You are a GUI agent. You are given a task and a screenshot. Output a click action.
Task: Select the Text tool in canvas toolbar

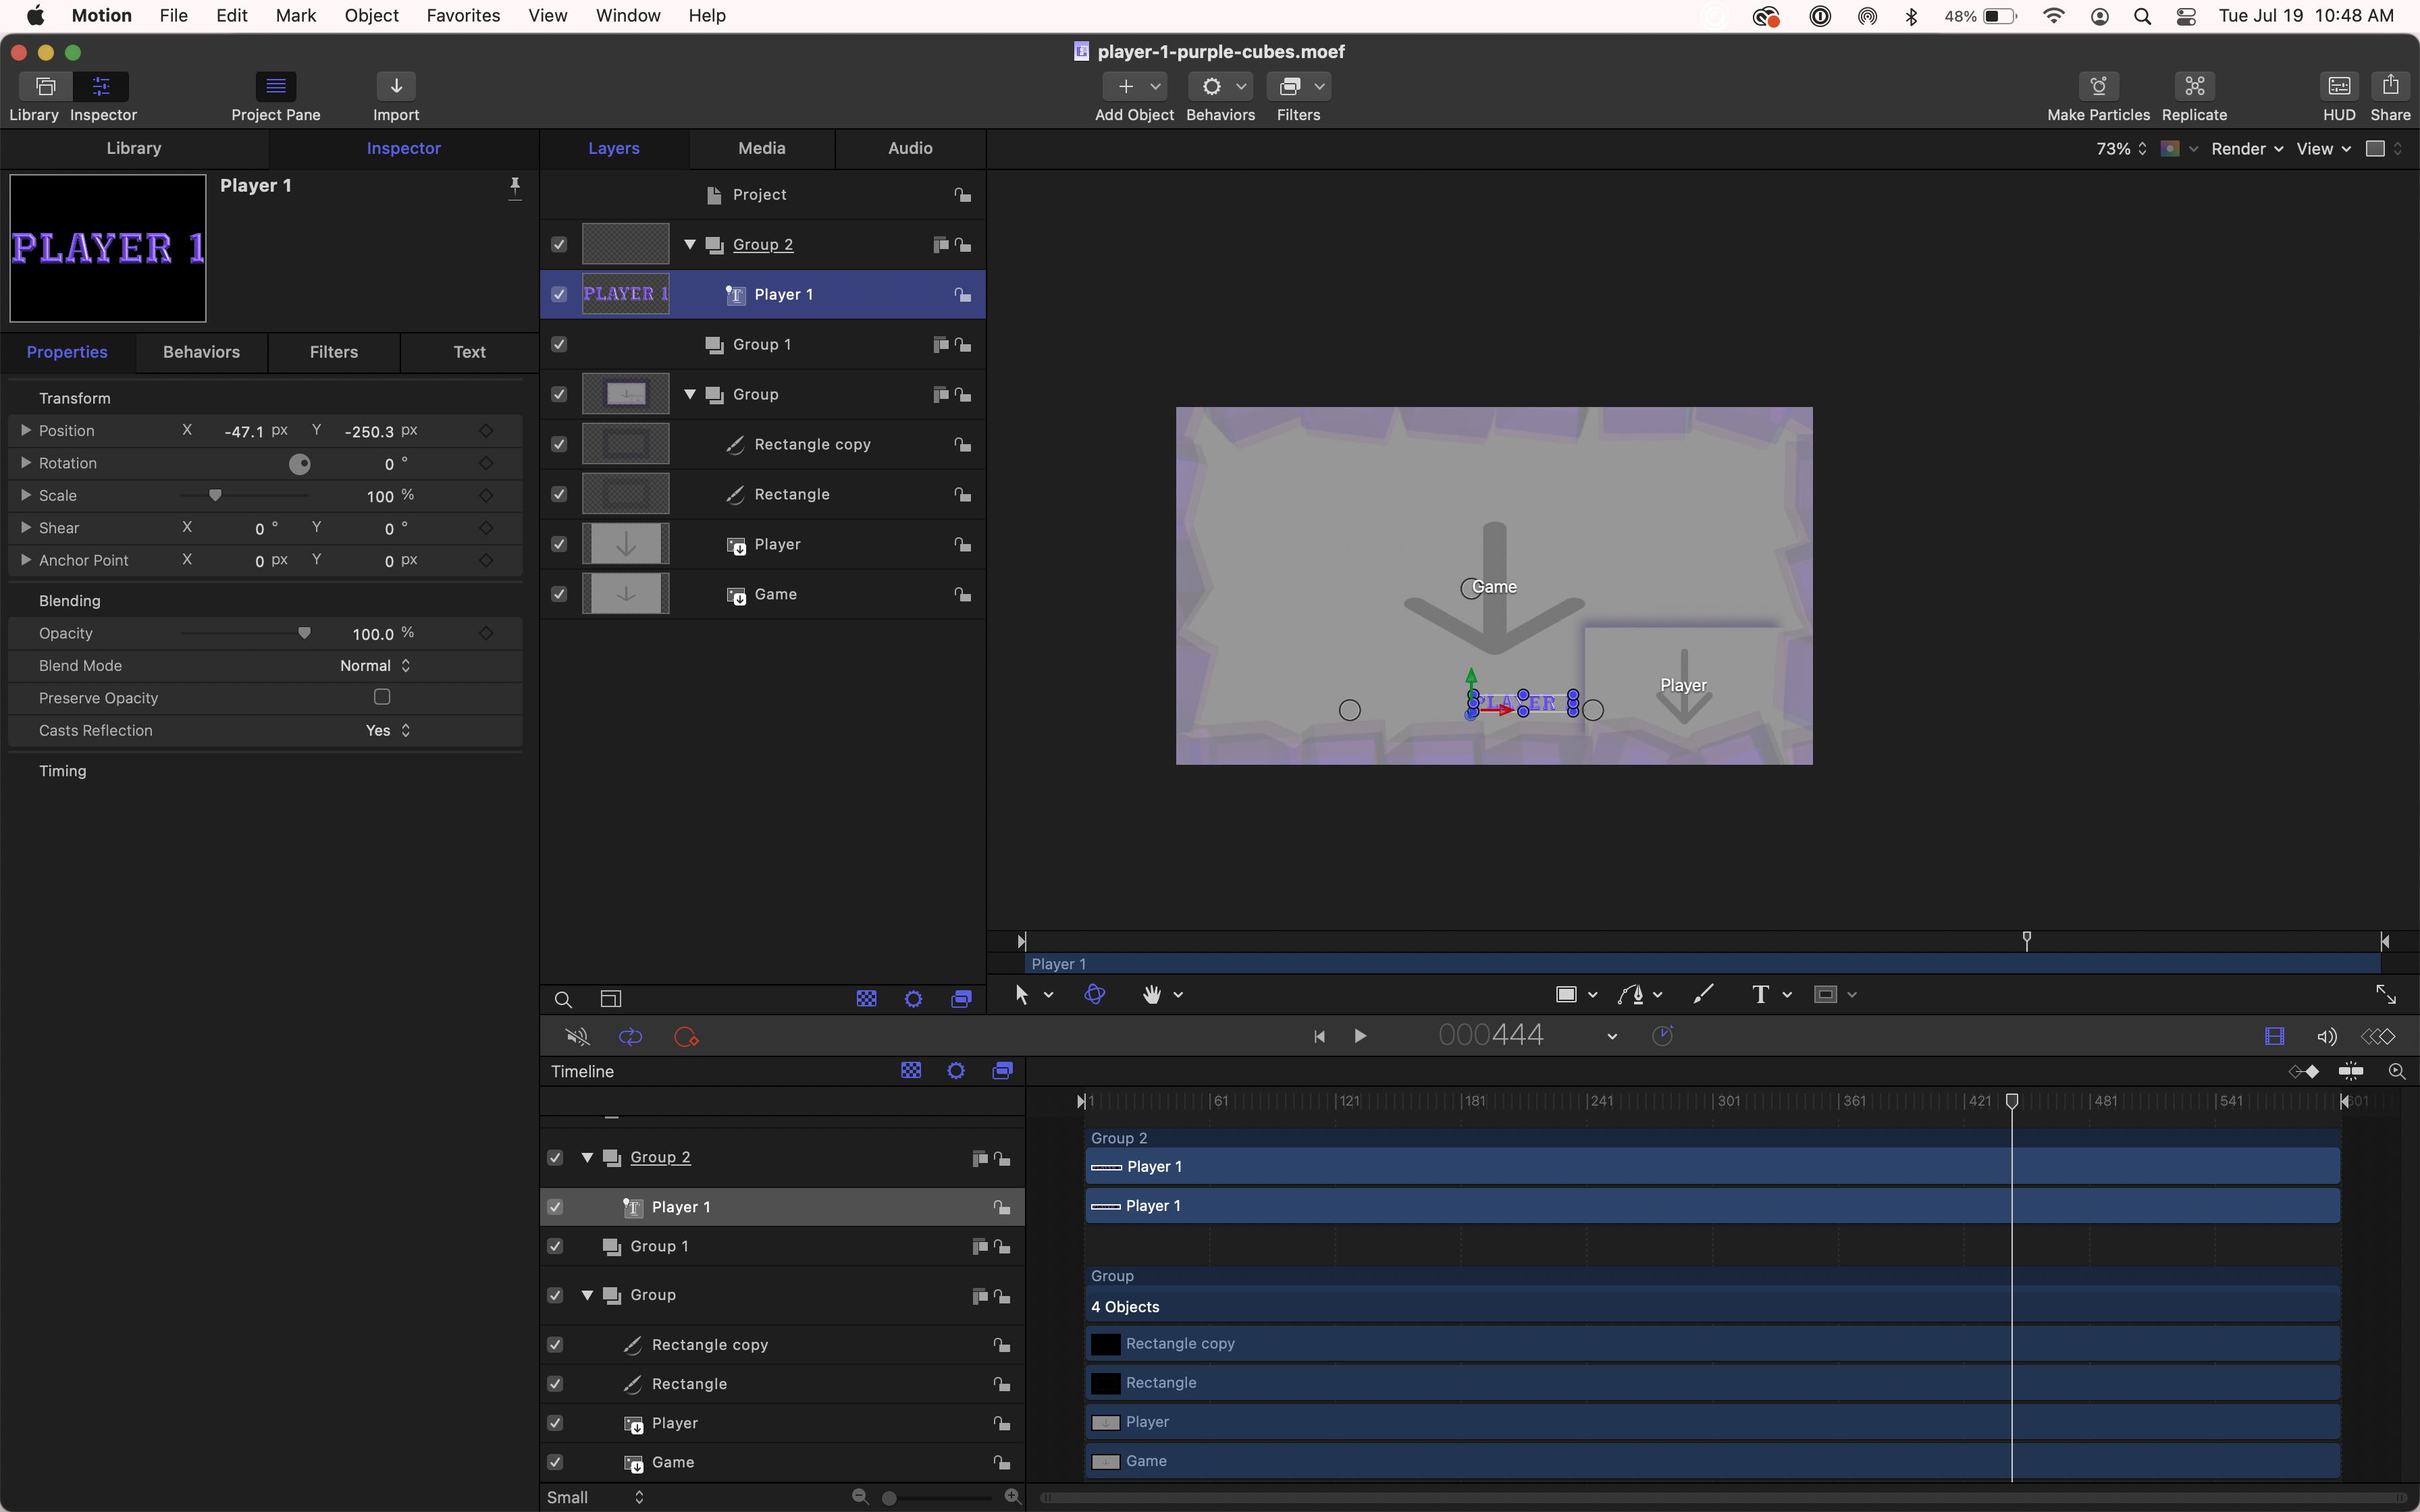1760,994
